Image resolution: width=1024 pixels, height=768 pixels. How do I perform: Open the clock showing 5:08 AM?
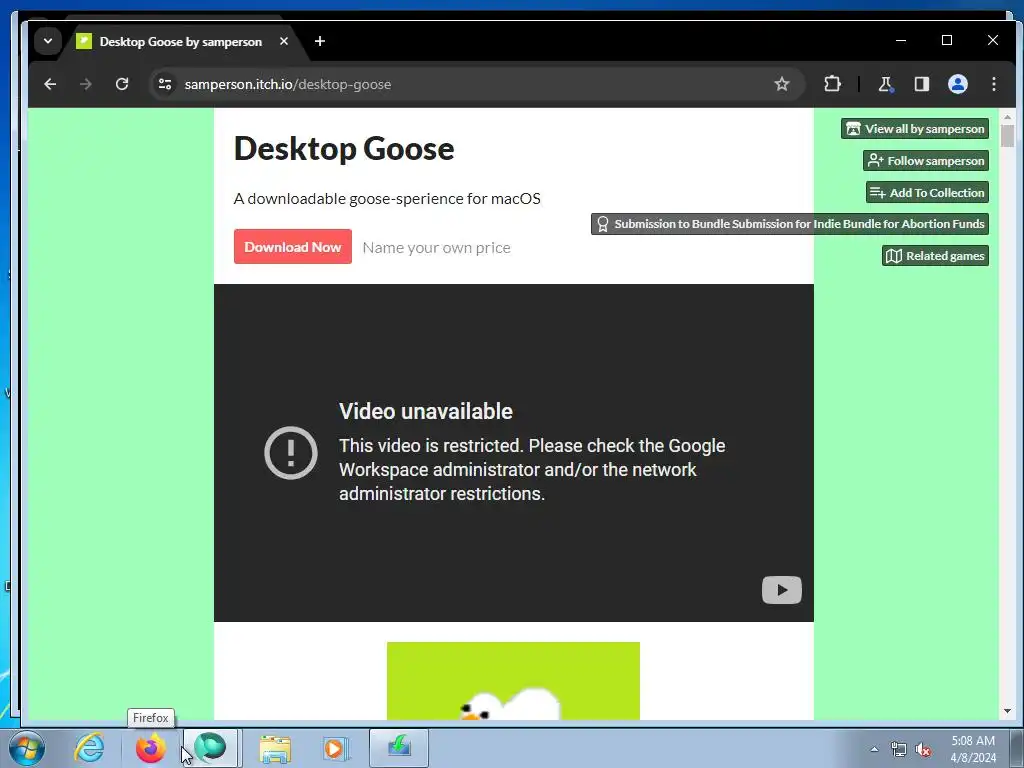tap(973, 749)
